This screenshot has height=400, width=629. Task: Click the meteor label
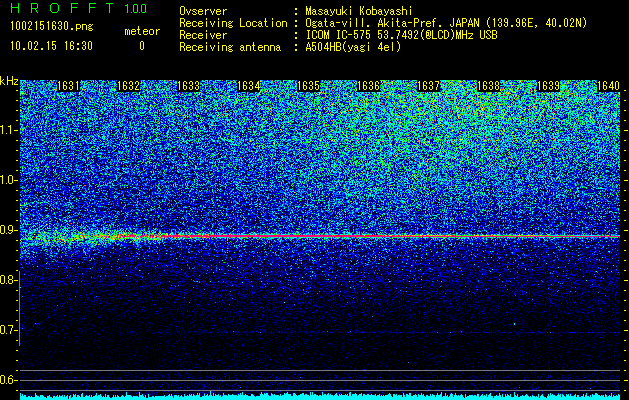coord(142,31)
